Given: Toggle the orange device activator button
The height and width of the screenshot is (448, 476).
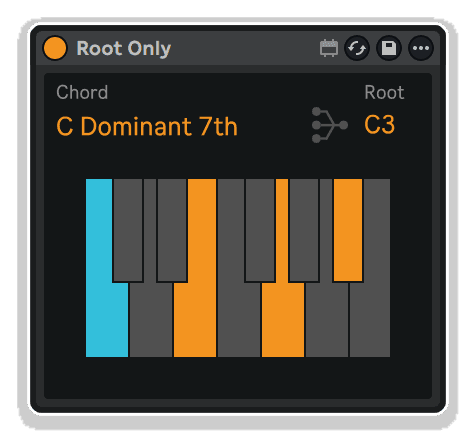Looking at the screenshot, I should [55, 48].
